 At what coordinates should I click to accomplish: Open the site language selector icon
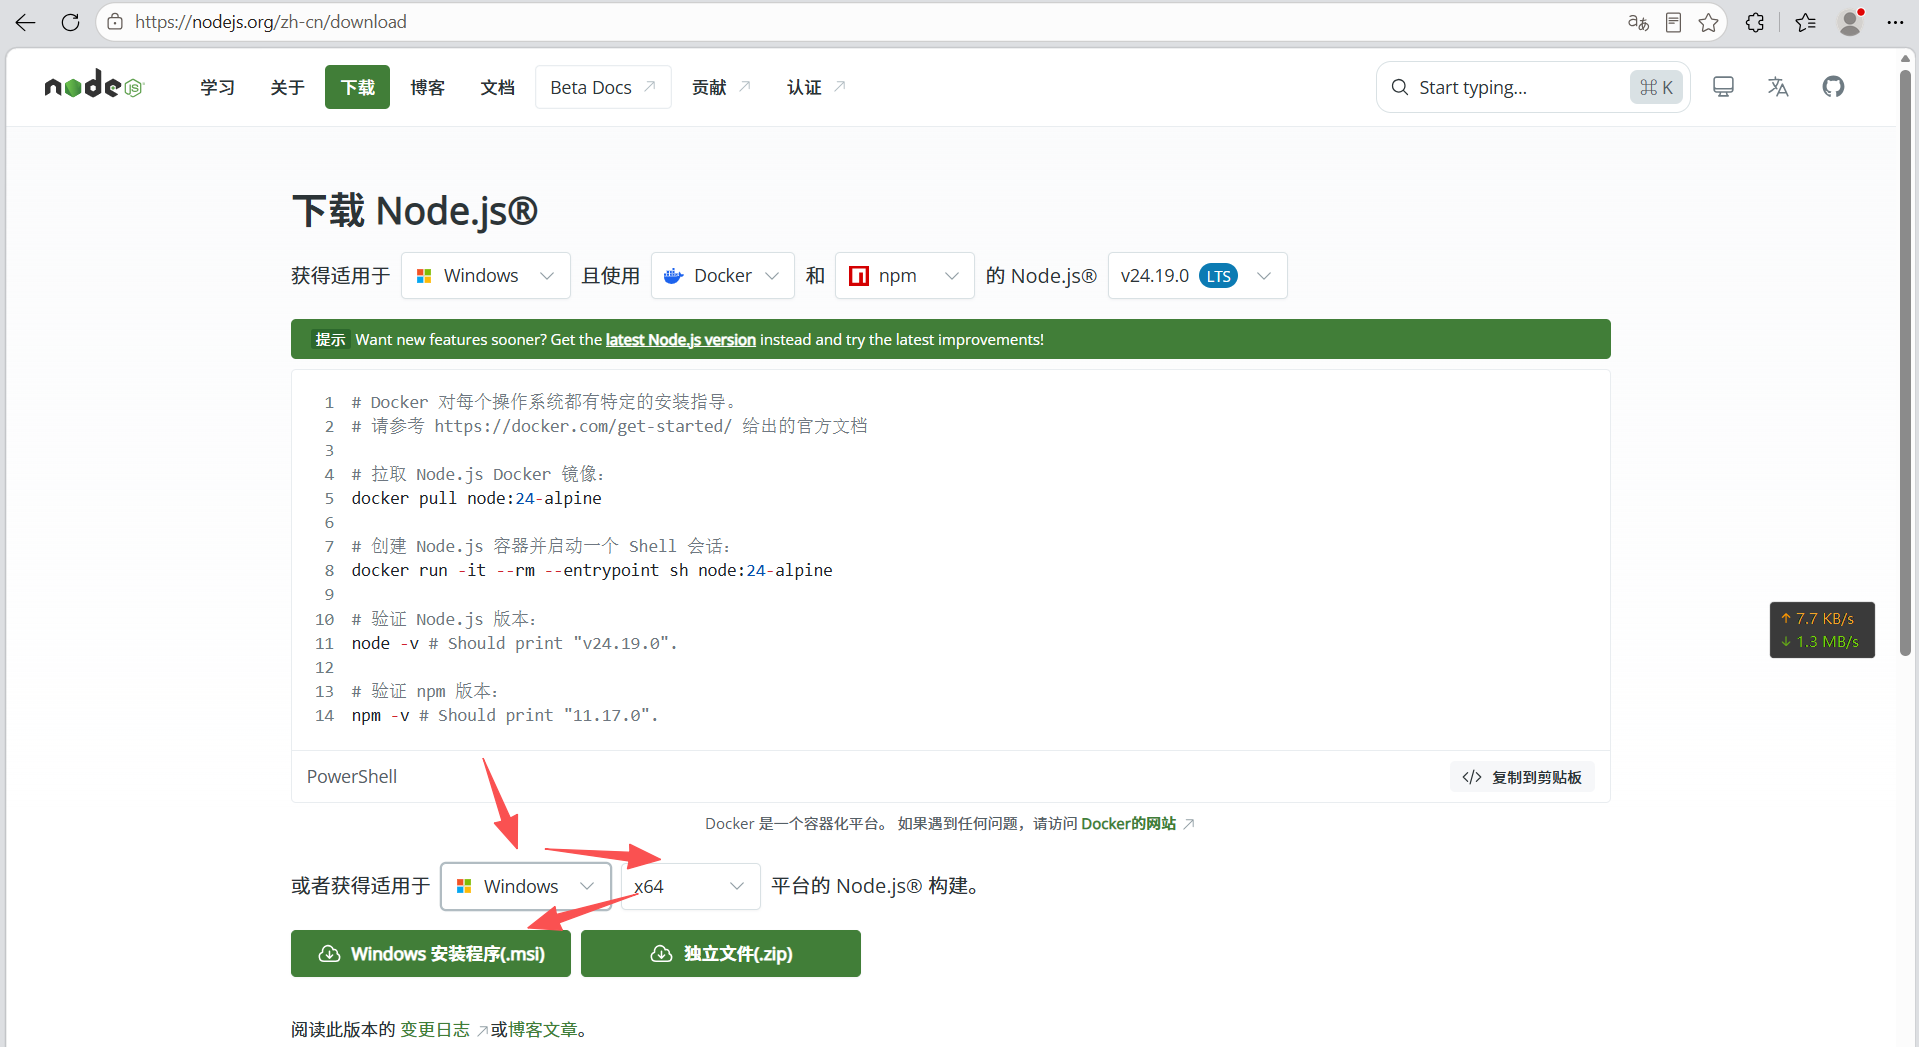(x=1778, y=87)
